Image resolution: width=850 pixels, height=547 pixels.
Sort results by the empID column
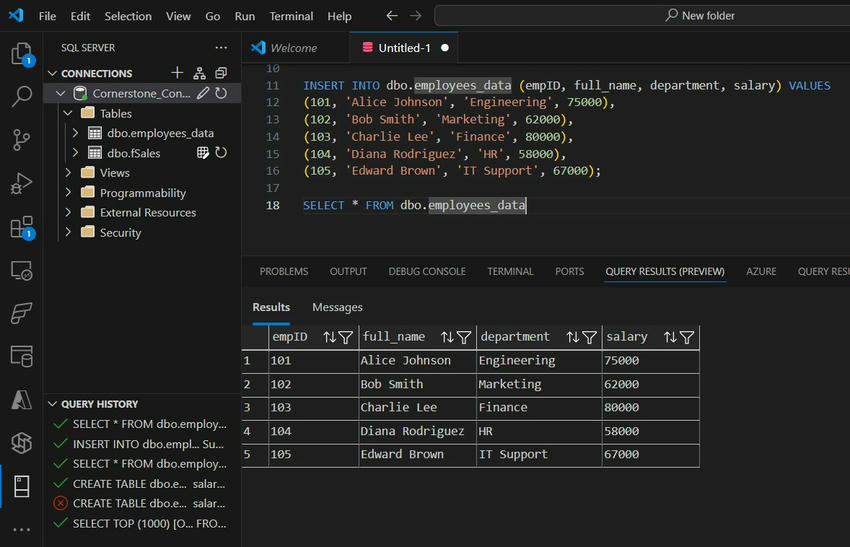coord(329,338)
